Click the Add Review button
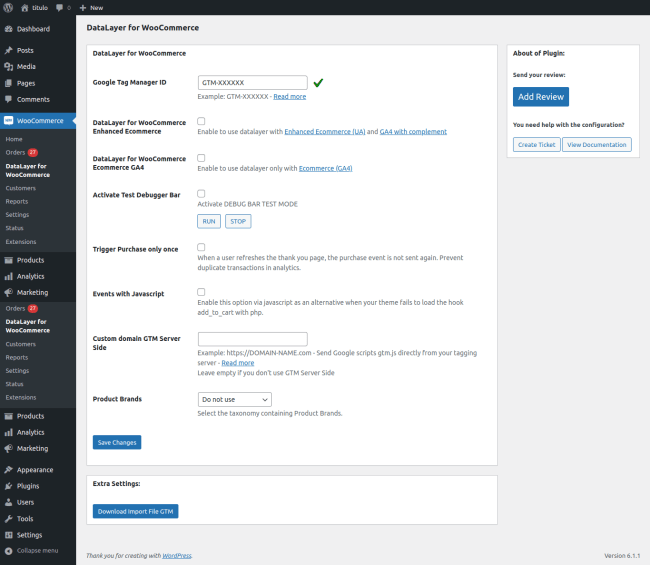This screenshot has height=565, width=650. [541, 97]
